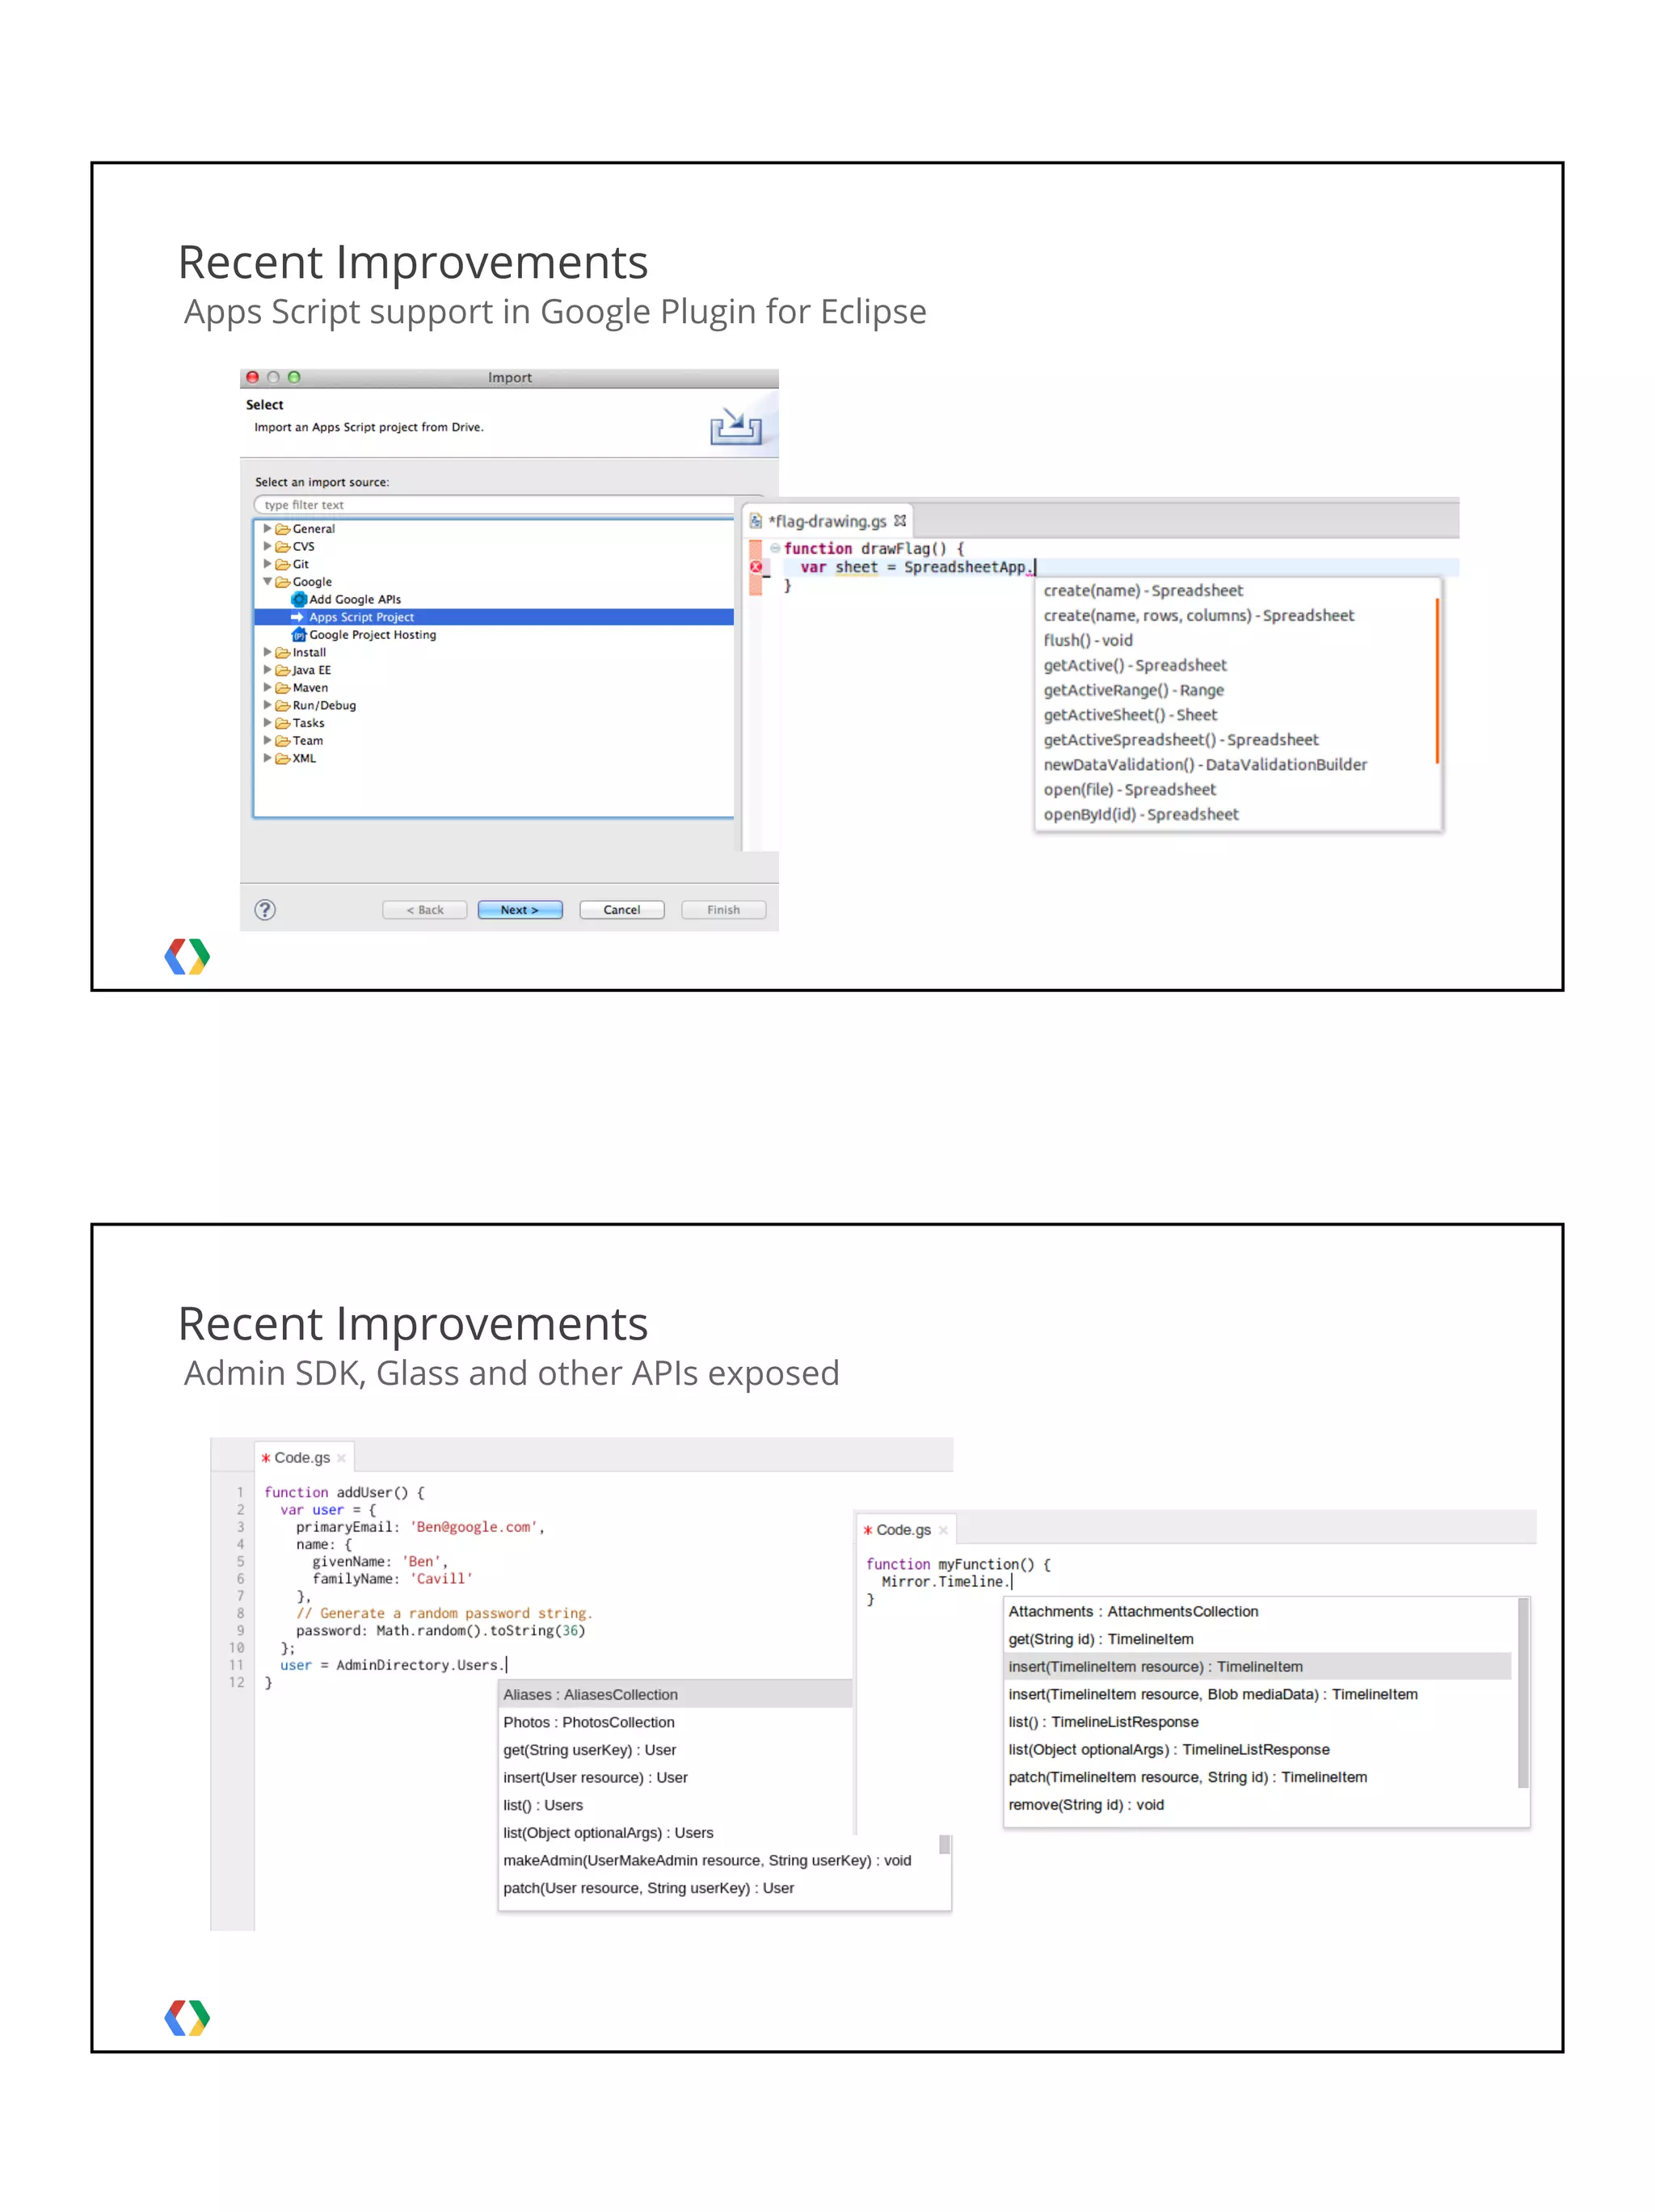The image size is (1655, 2212).
Task: Expand the CVS folder
Action: (267, 546)
